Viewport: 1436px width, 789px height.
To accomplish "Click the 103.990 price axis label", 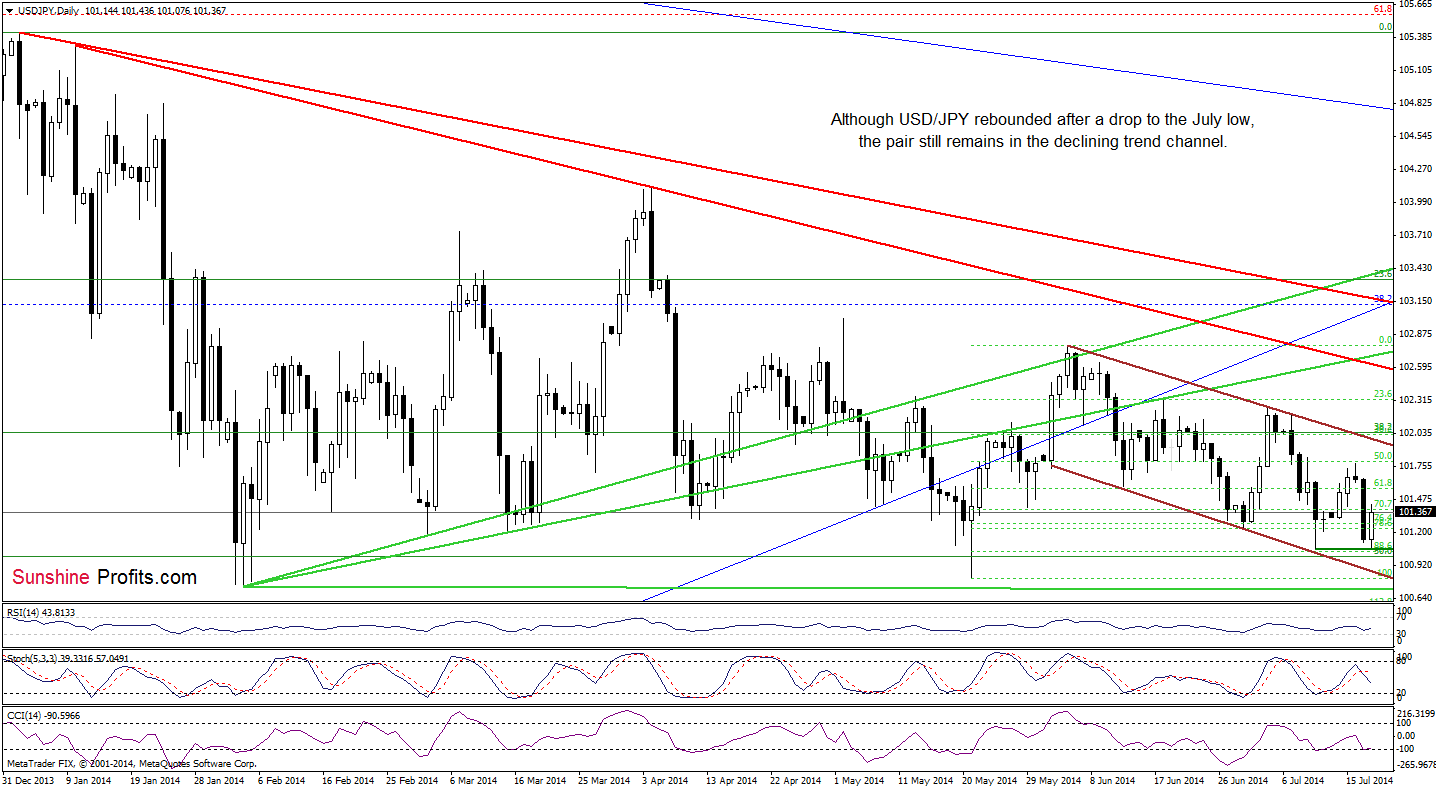I will [1414, 202].
